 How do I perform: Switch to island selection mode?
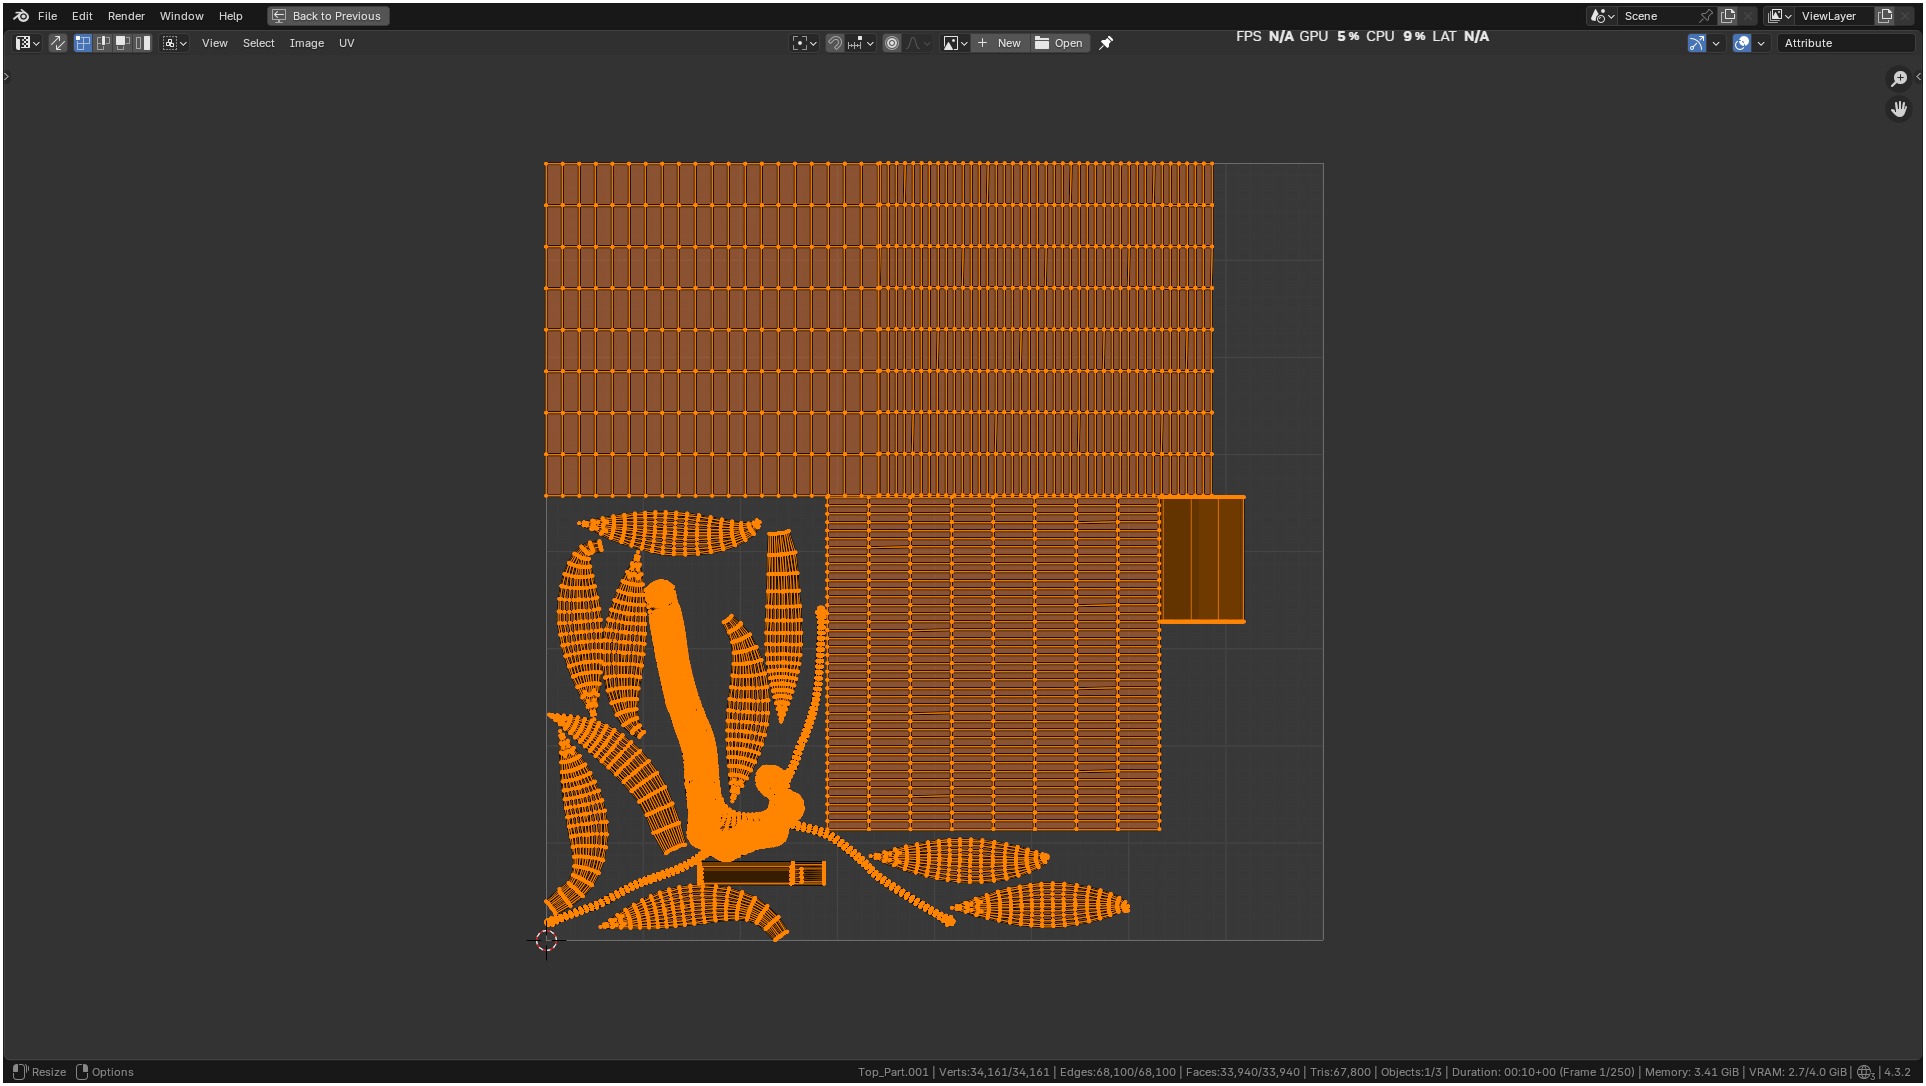click(143, 43)
